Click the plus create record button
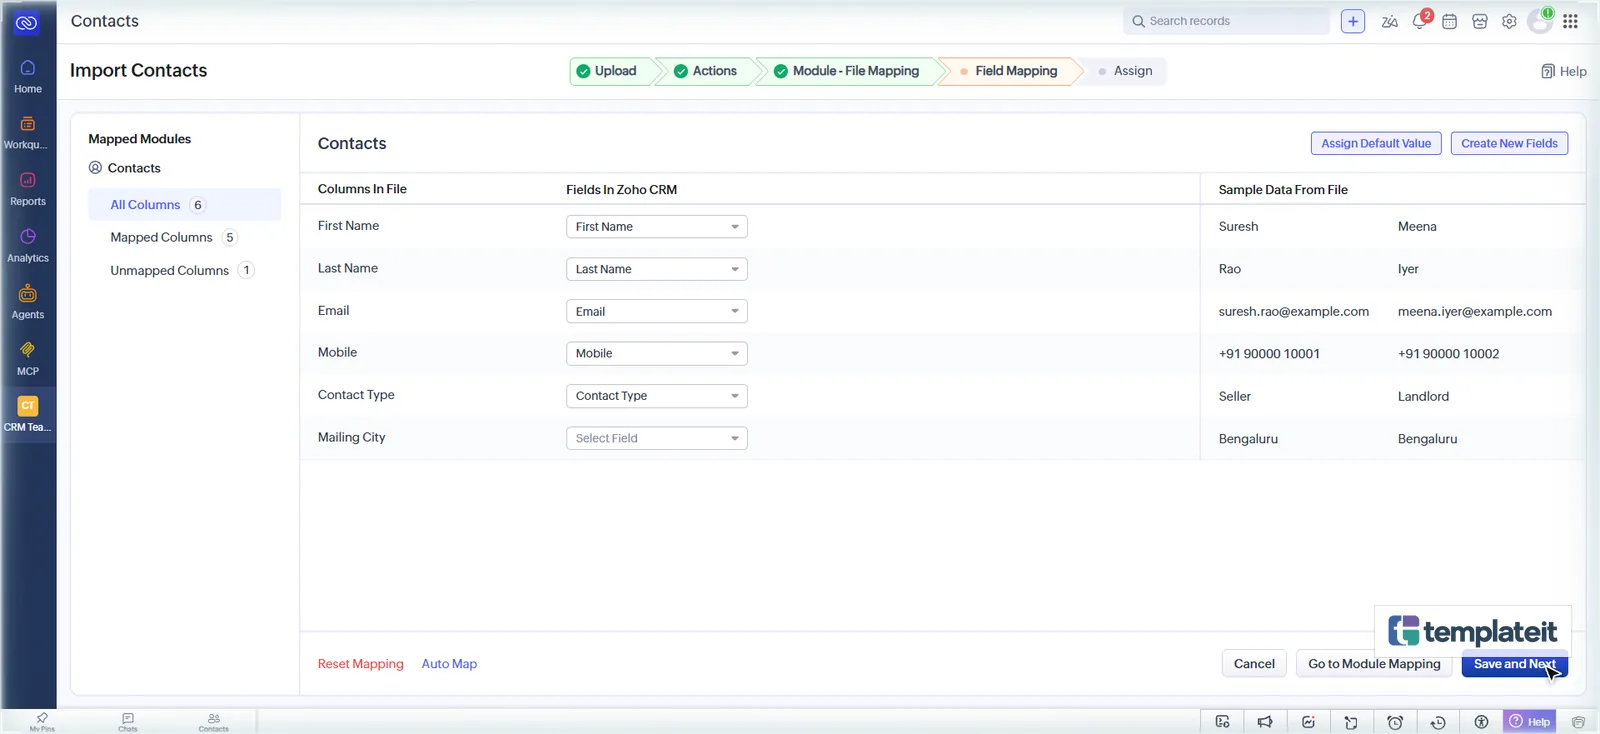 [x=1353, y=21]
